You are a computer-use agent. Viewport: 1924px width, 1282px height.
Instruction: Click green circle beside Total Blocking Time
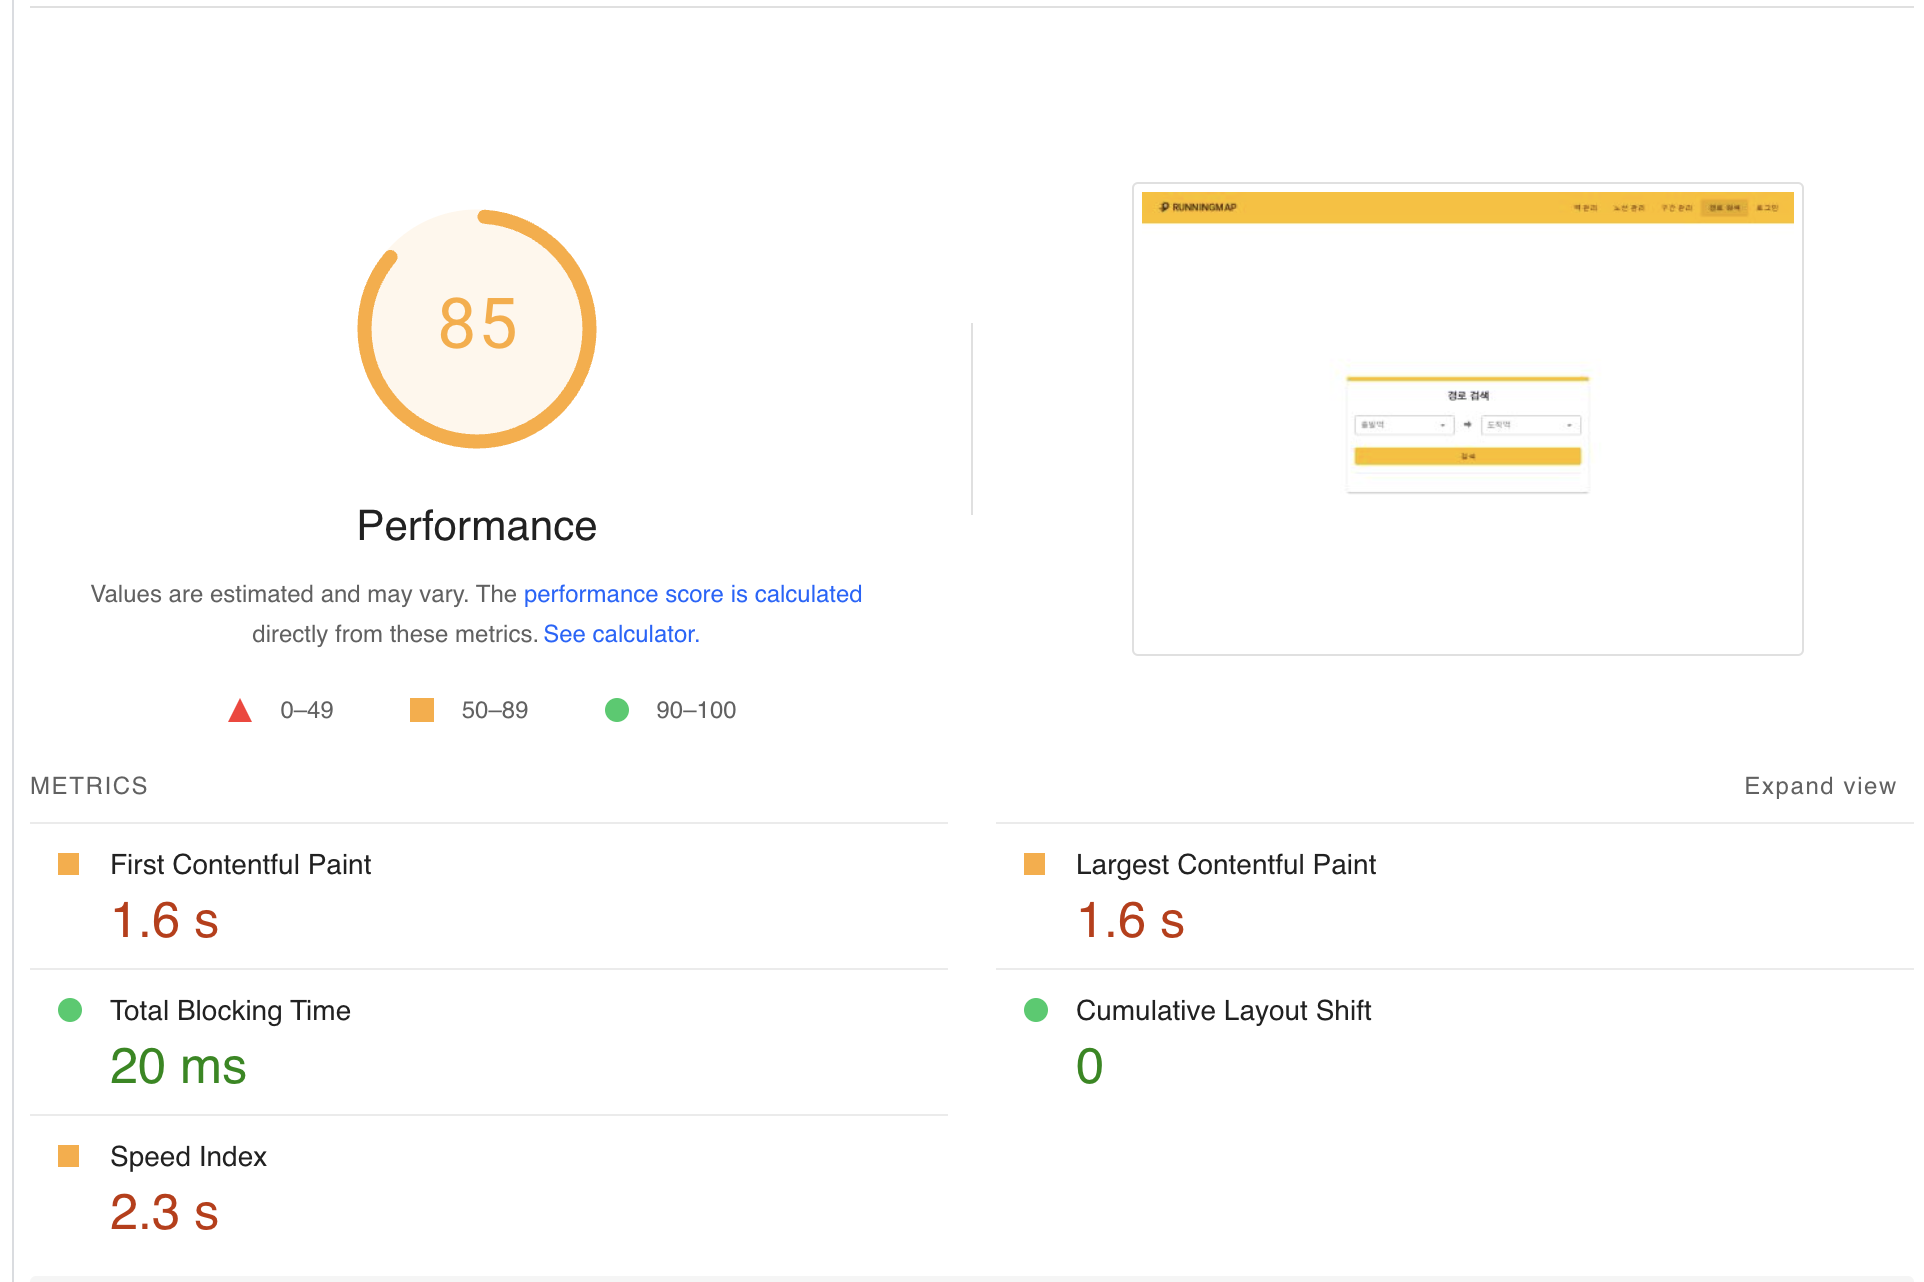(70, 1010)
